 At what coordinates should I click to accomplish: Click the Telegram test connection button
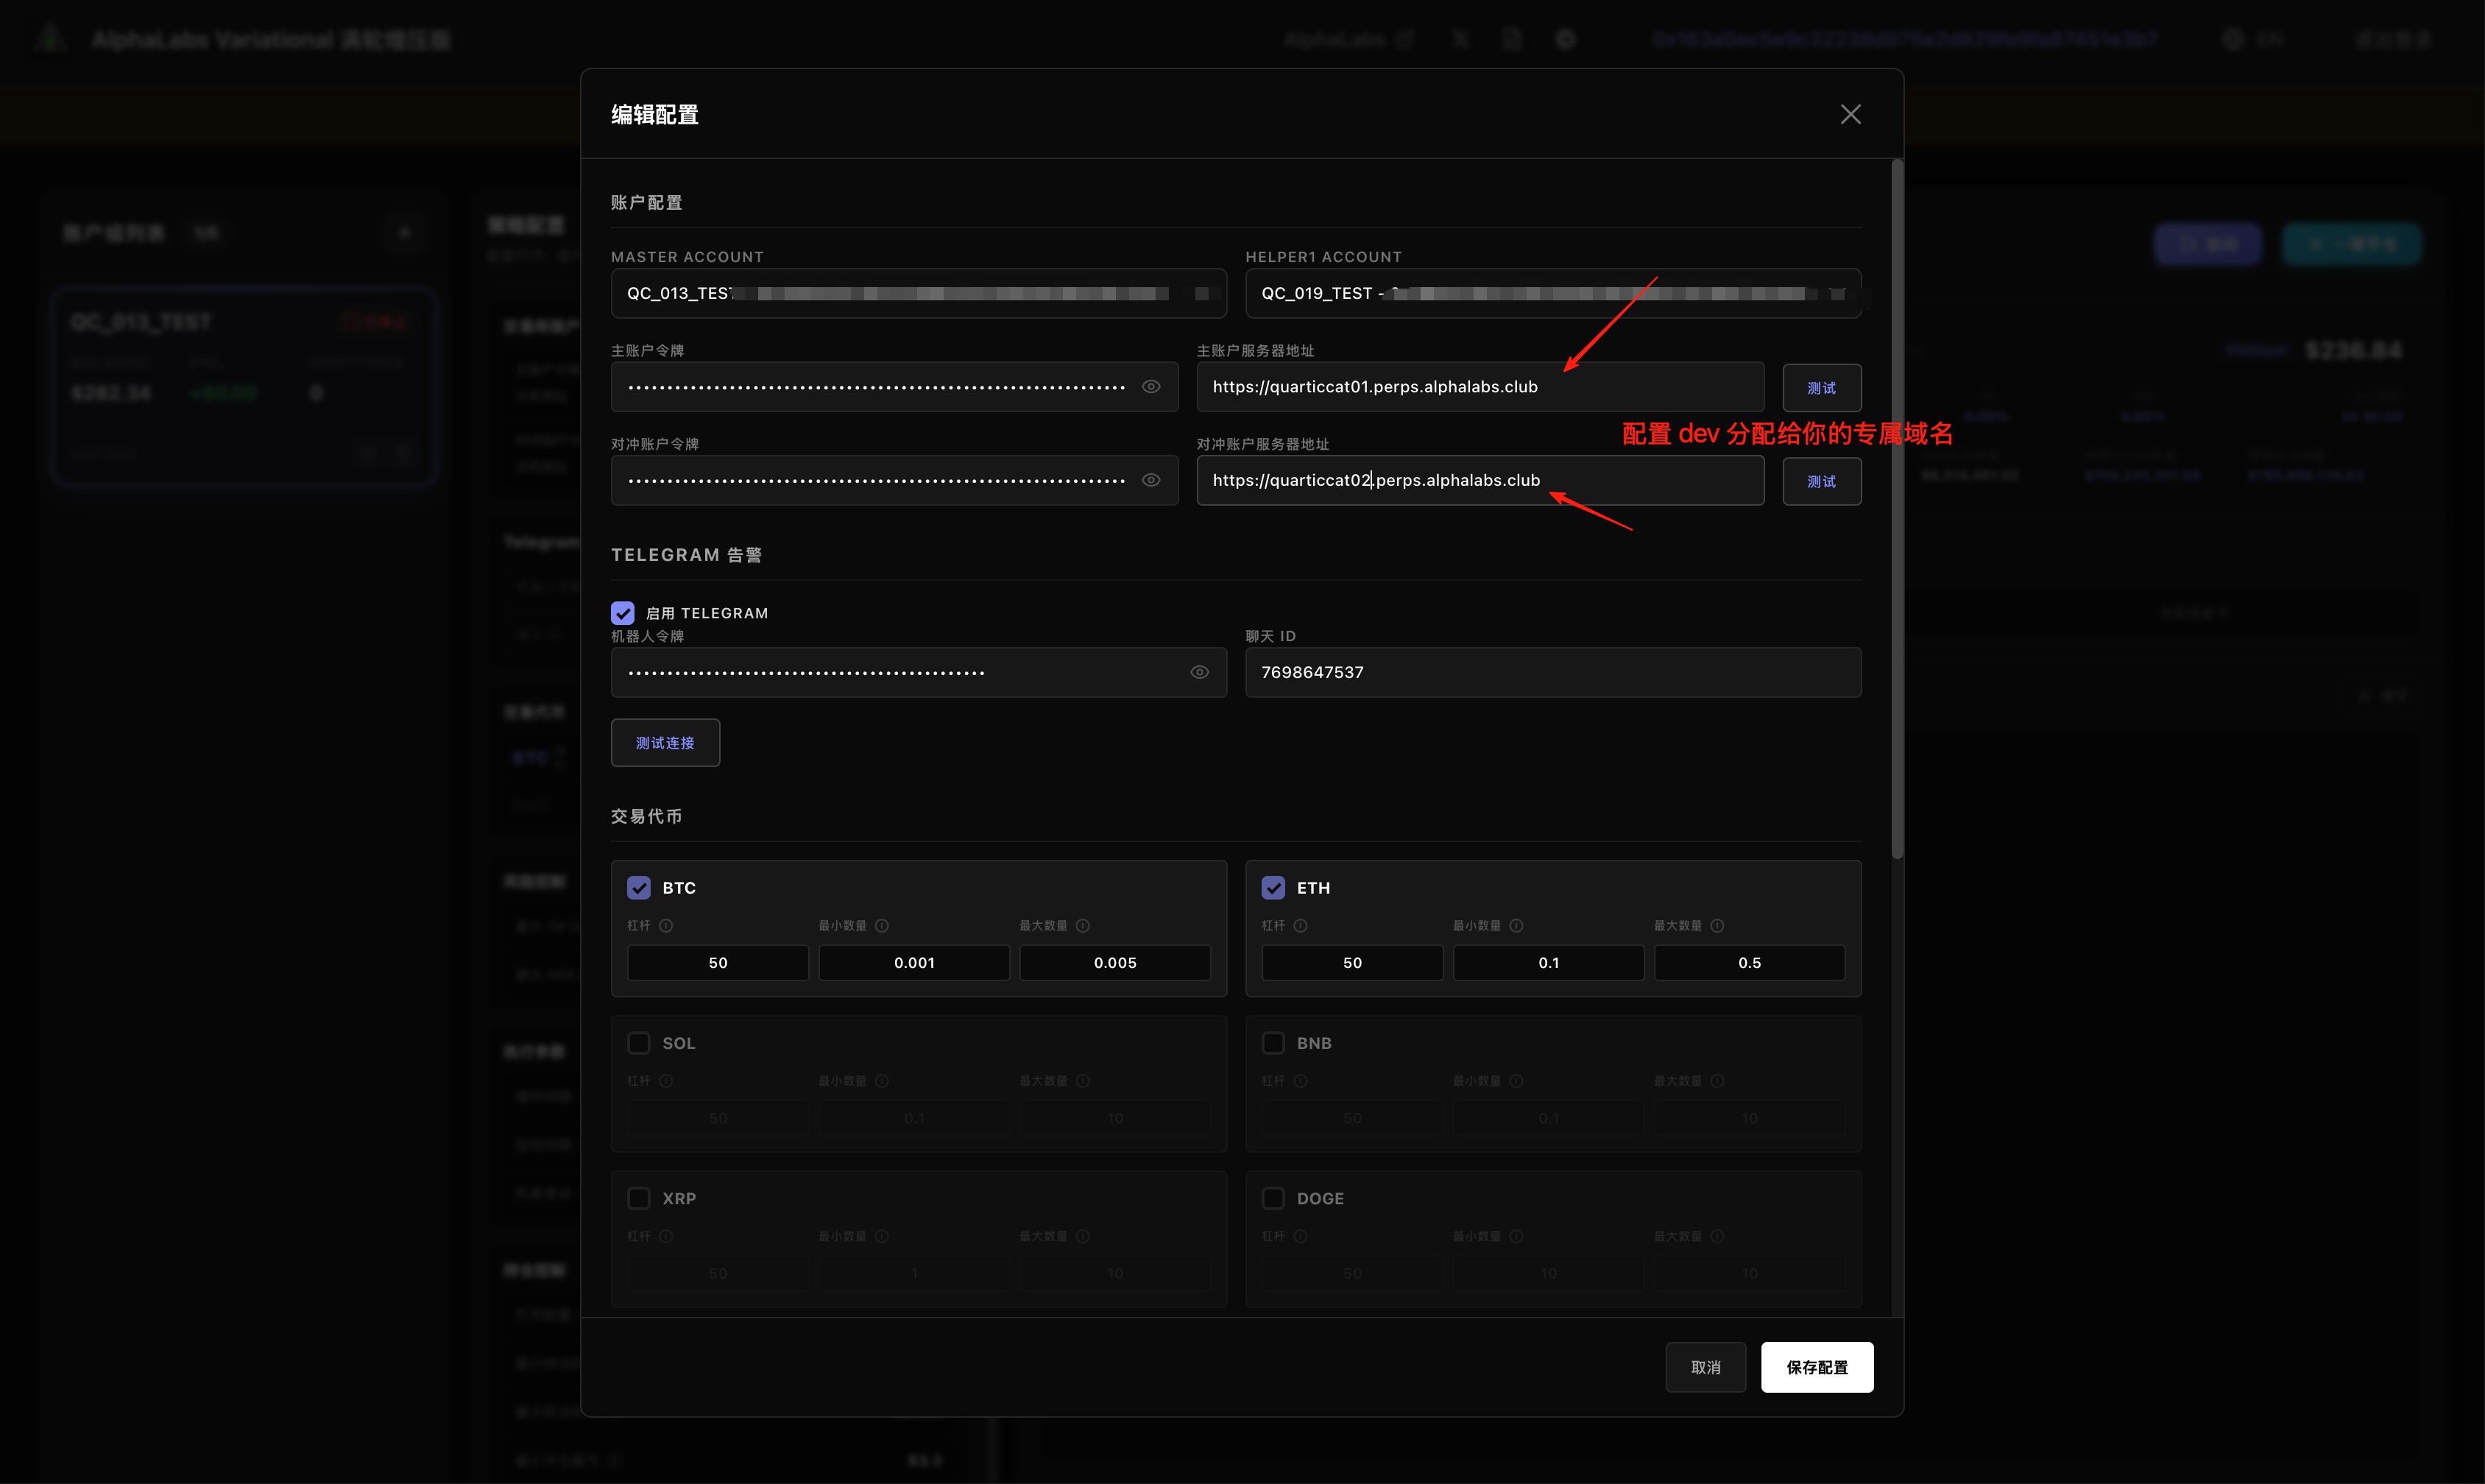pyautogui.click(x=665, y=743)
